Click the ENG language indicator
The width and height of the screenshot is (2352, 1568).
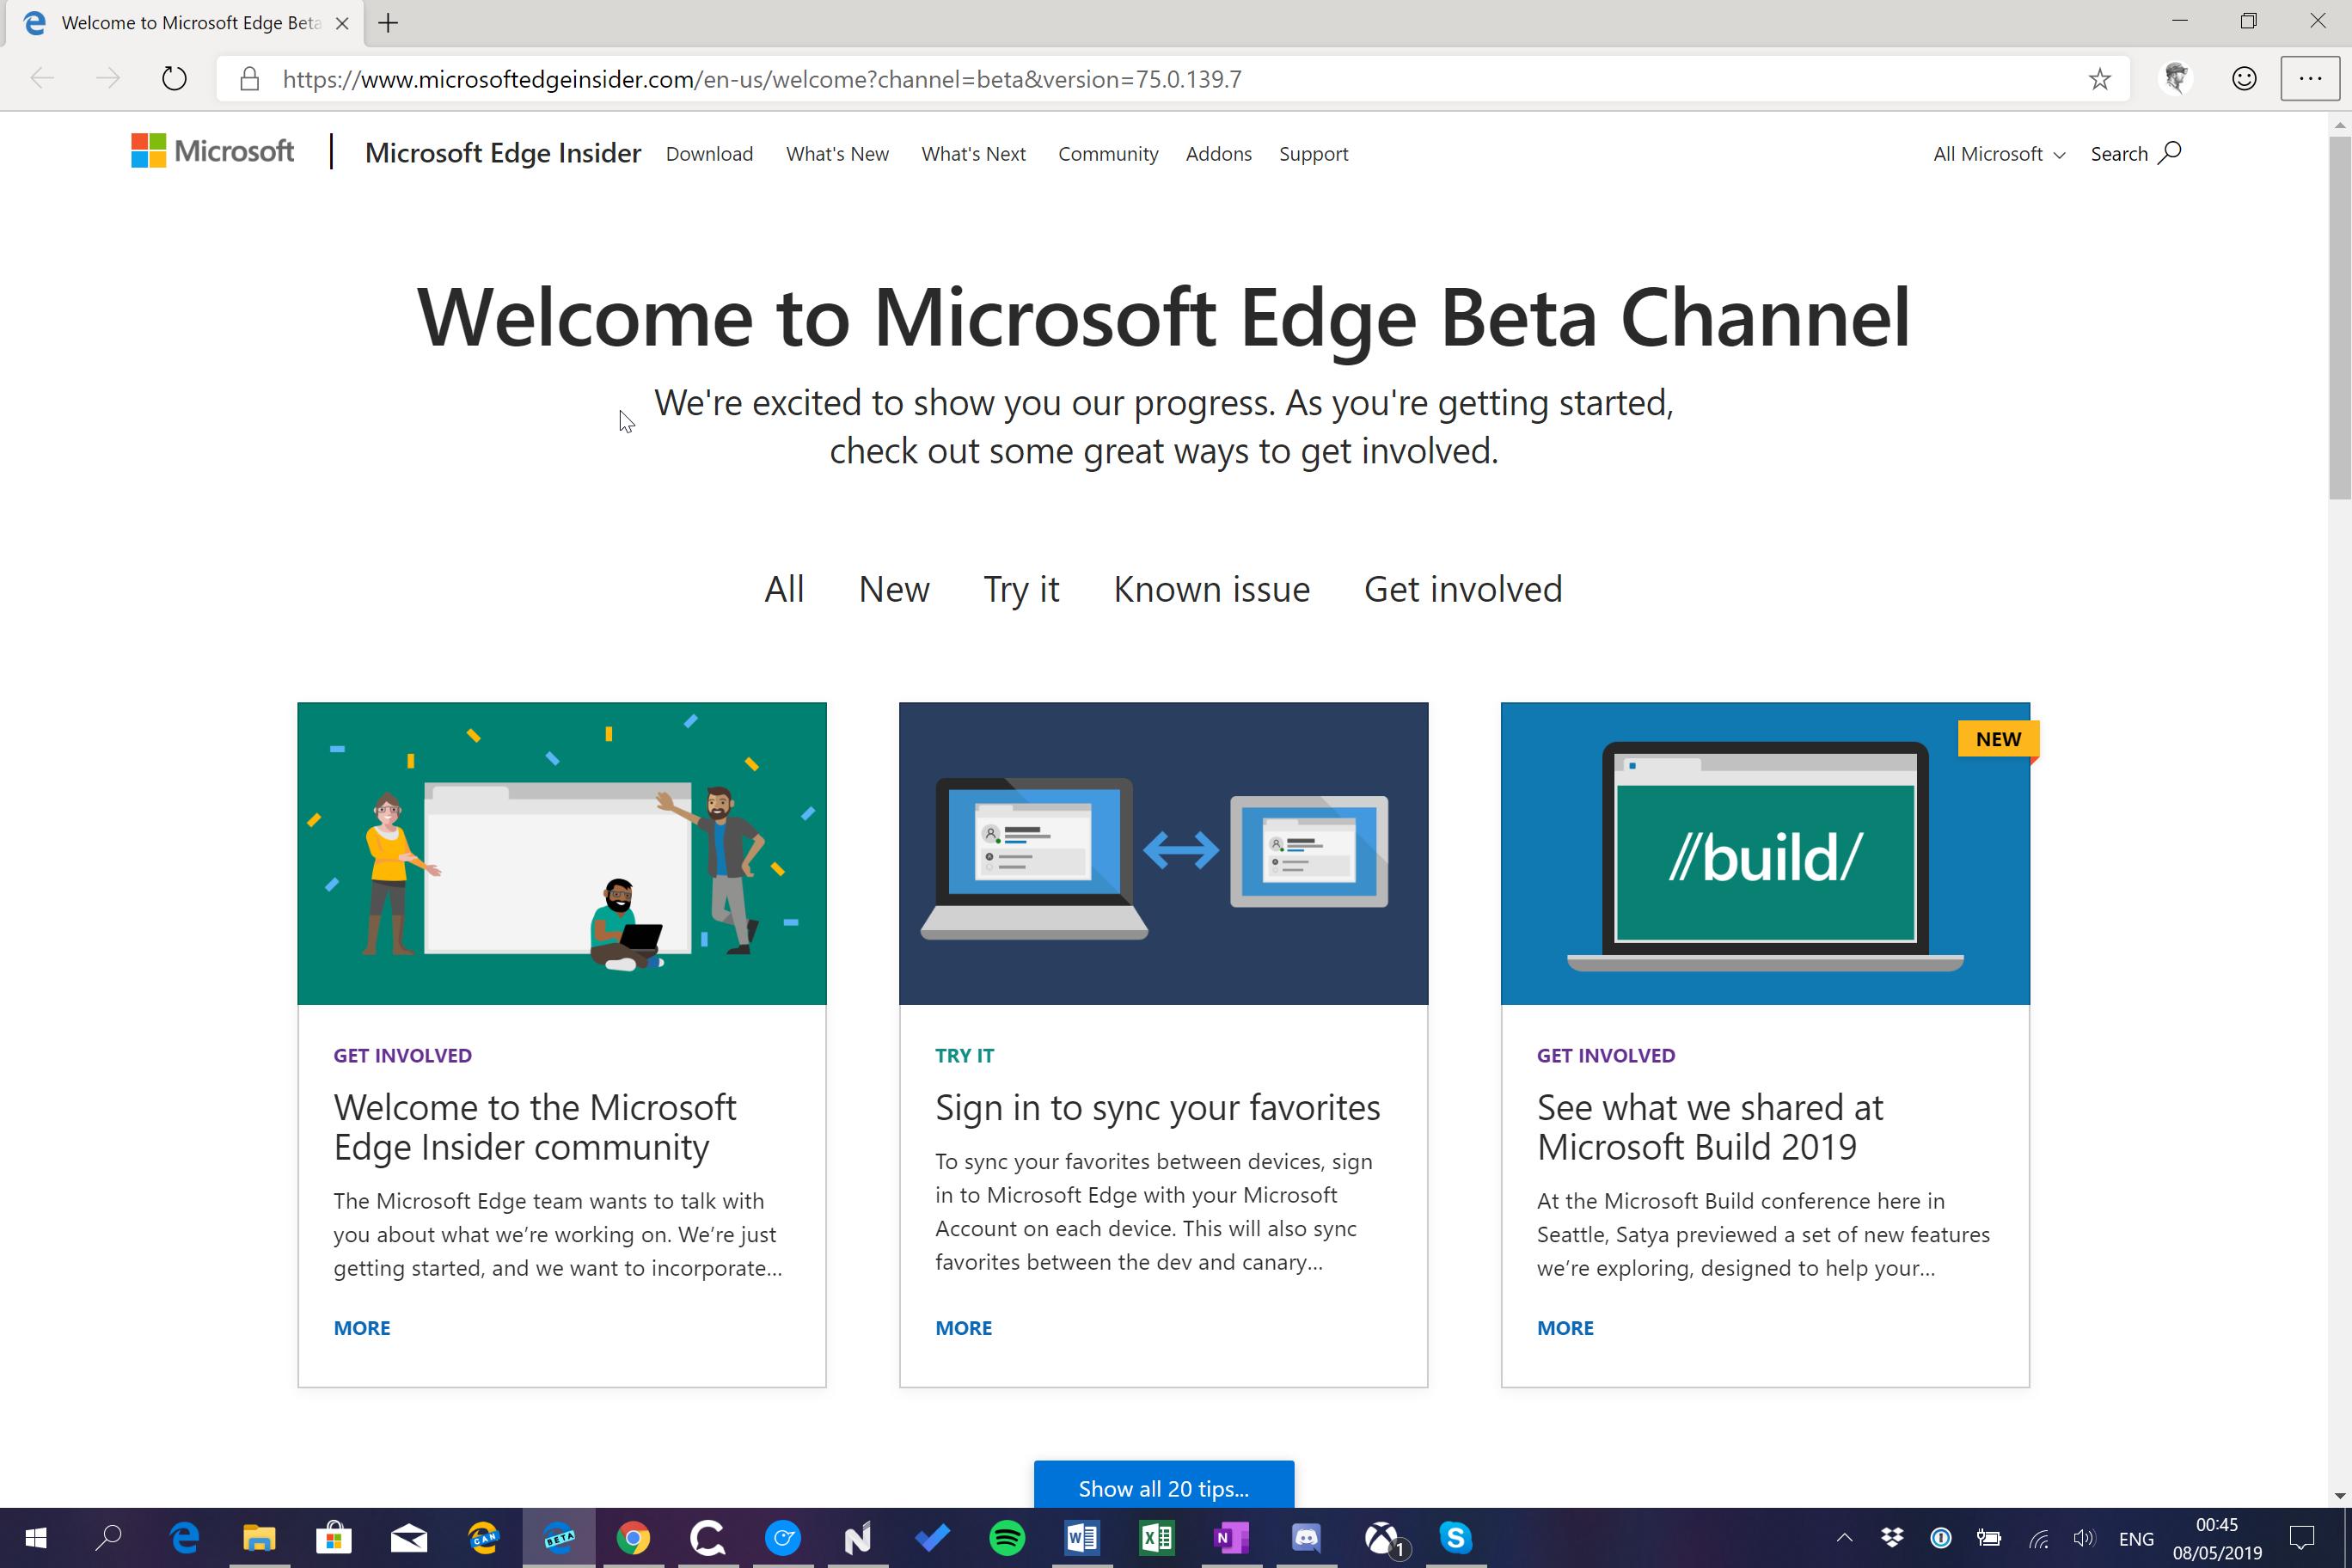(2136, 1538)
